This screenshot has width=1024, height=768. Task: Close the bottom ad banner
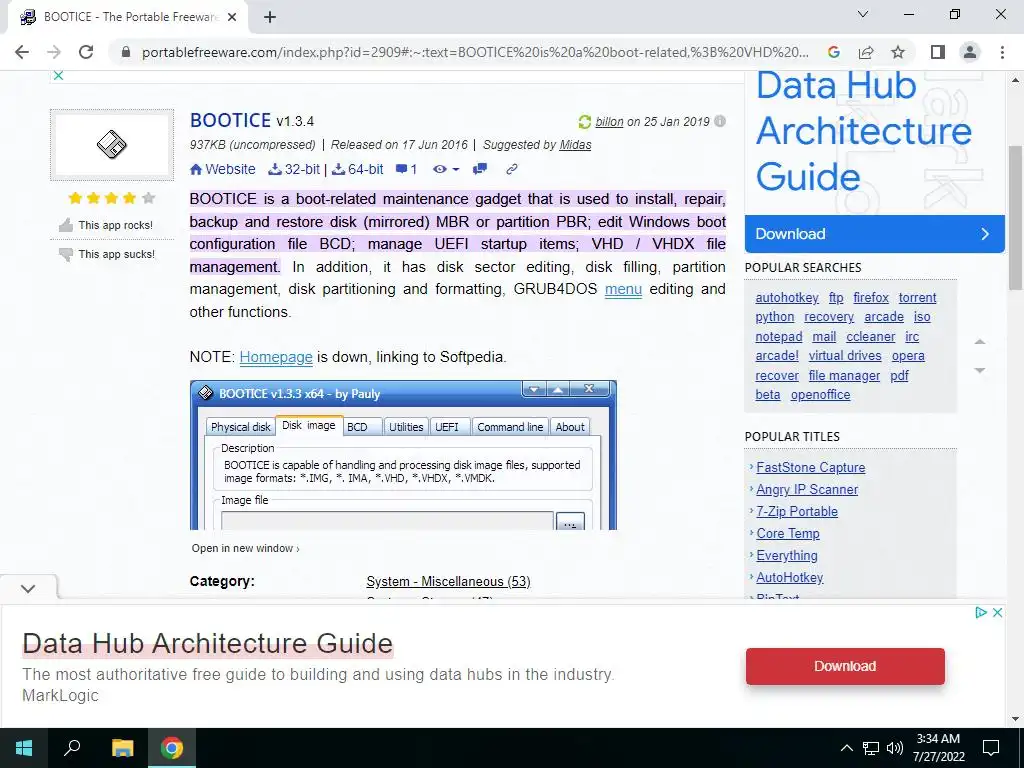997,613
